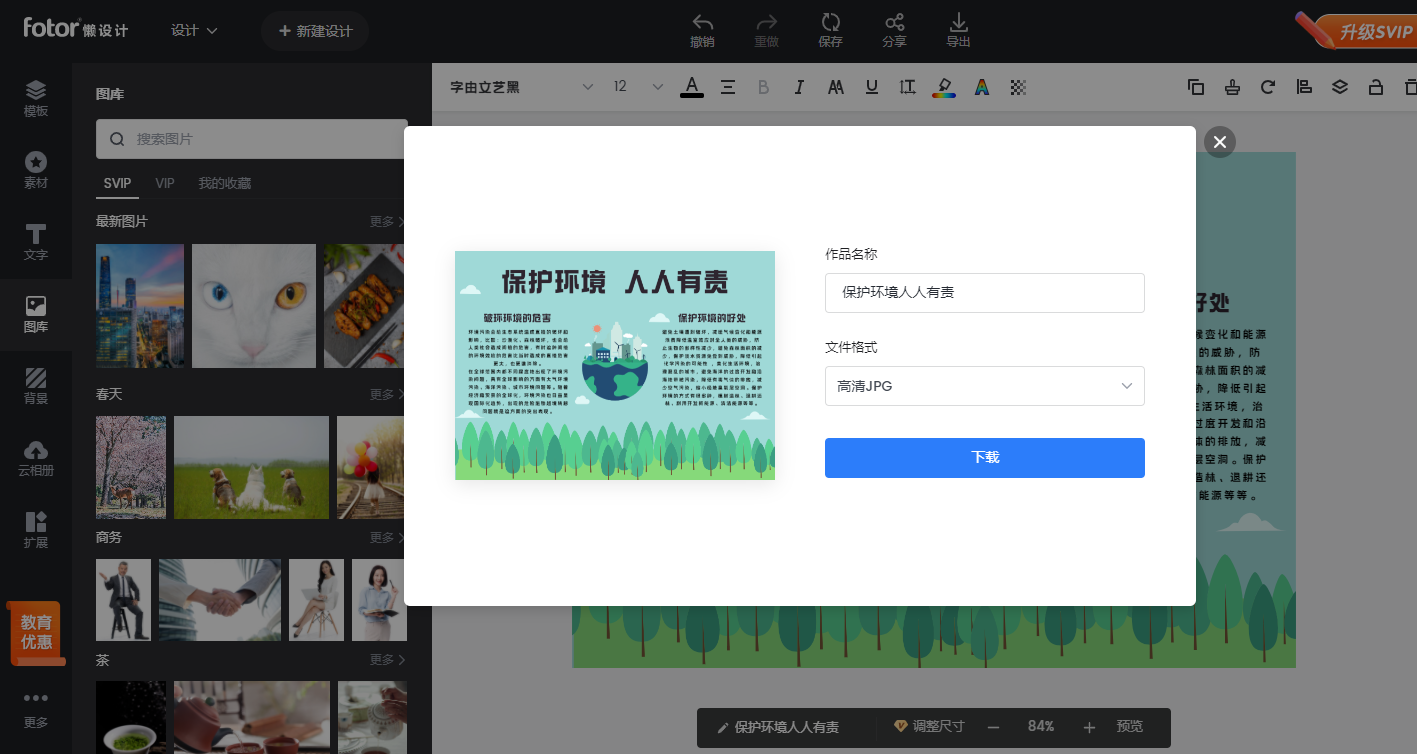
Task: Click the 调整尺寸 resize button
Action: click(930, 727)
